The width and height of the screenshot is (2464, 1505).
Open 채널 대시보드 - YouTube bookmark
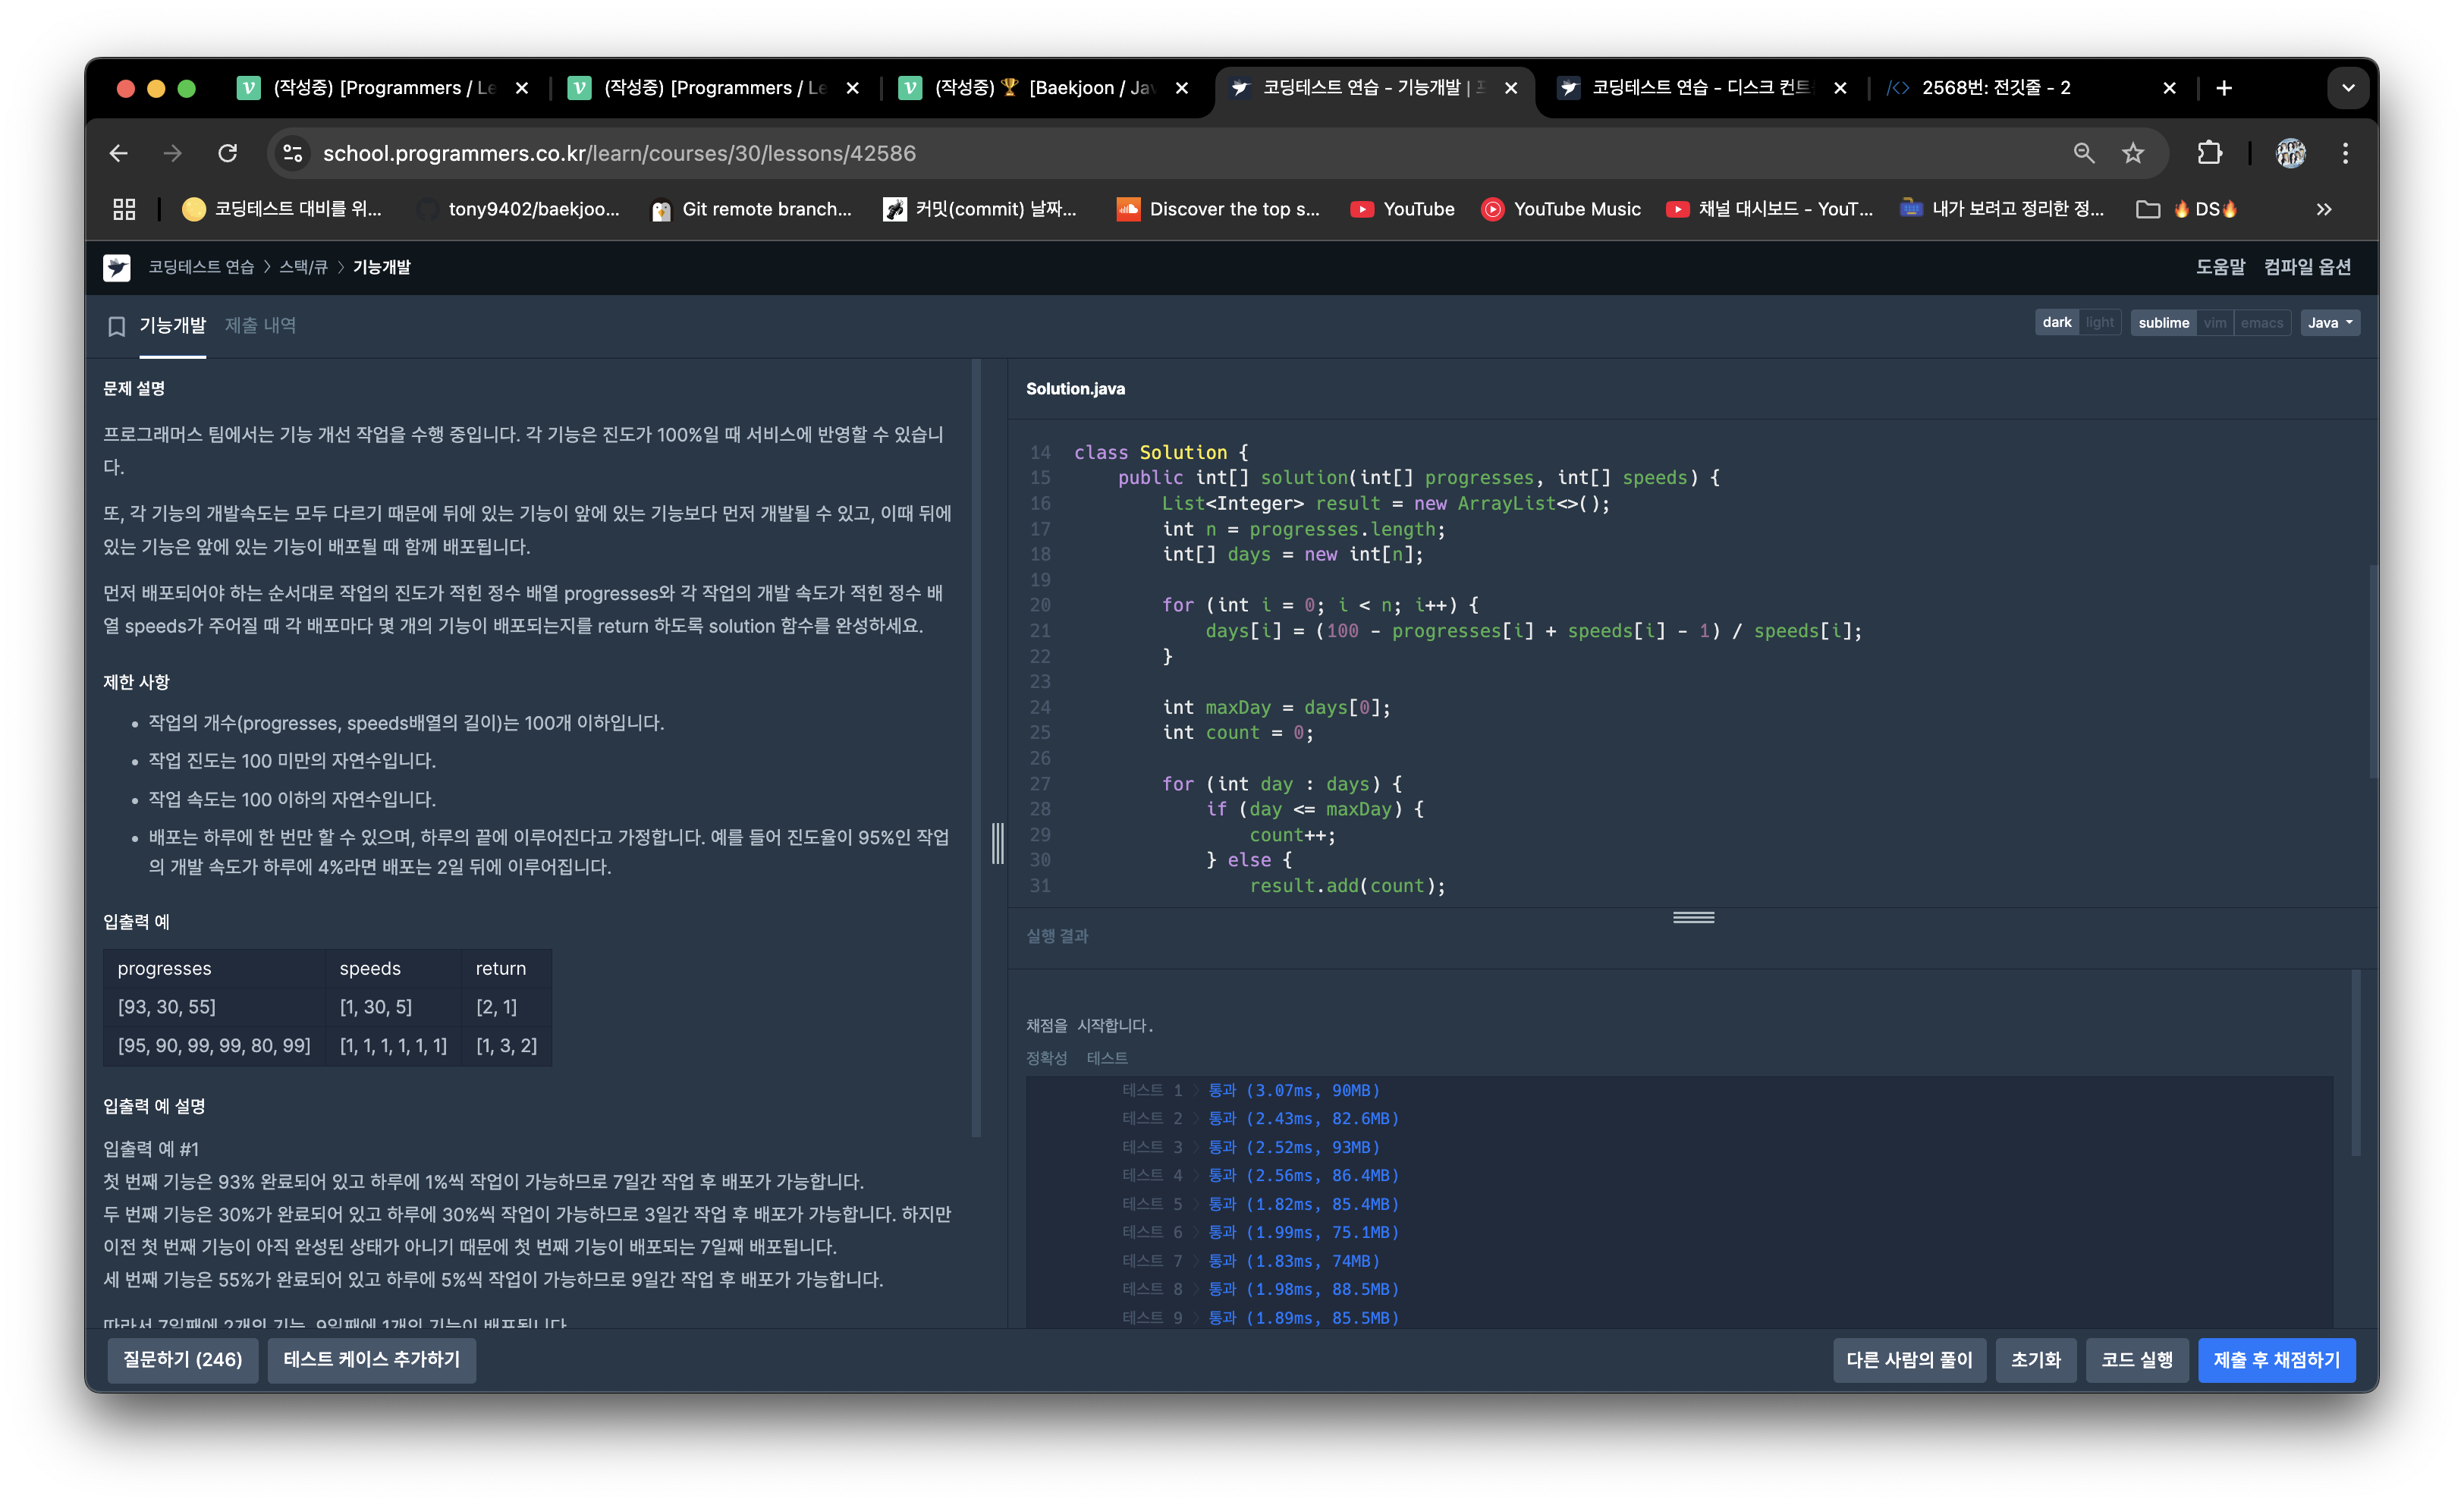(x=1769, y=209)
